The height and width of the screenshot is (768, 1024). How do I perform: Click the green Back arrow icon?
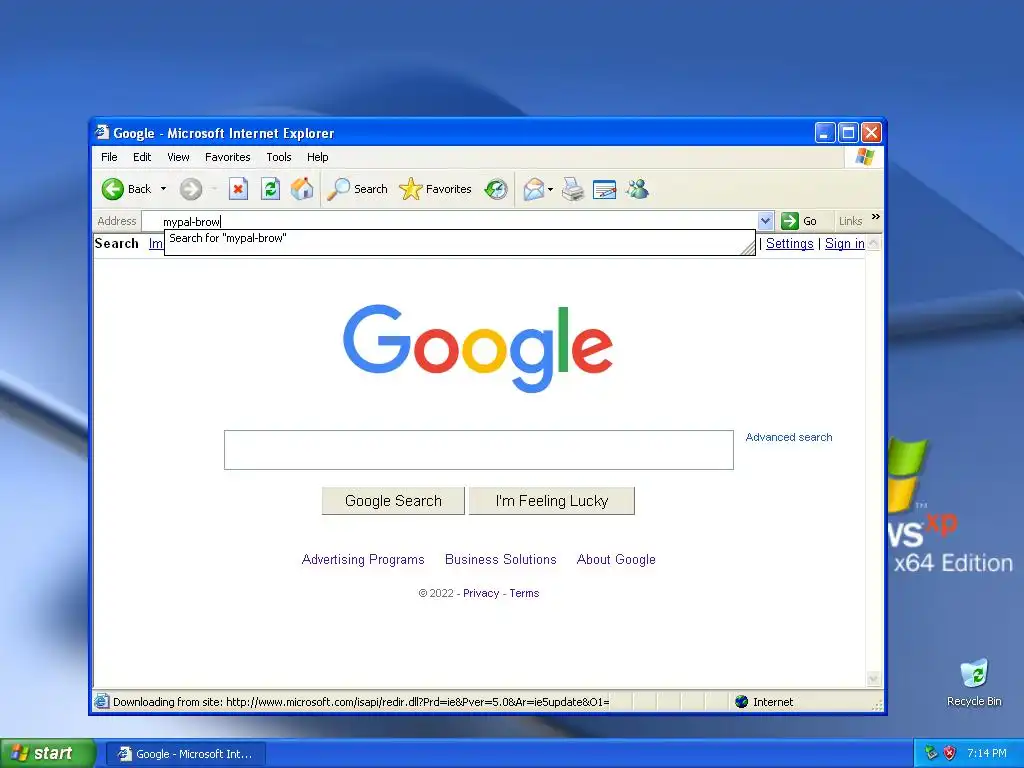point(112,189)
